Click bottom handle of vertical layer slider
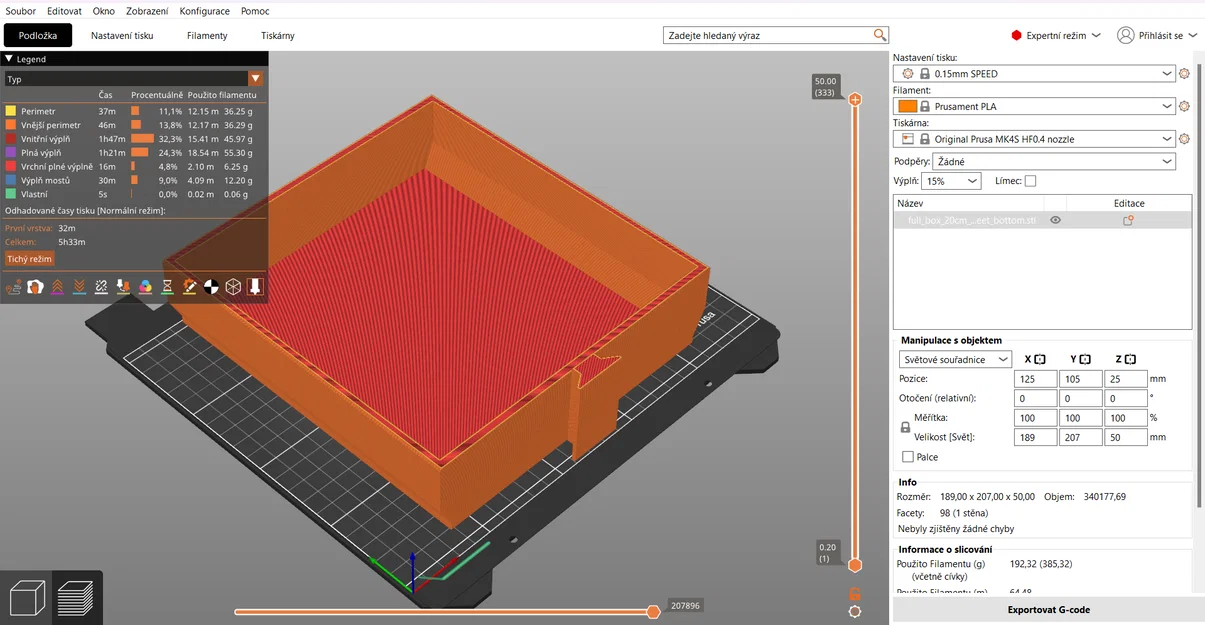This screenshot has height=625, width=1205. click(855, 566)
